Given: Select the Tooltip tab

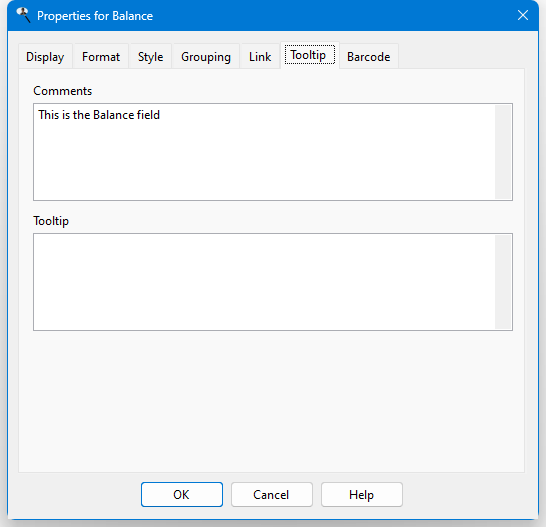Looking at the screenshot, I should coord(310,55).
